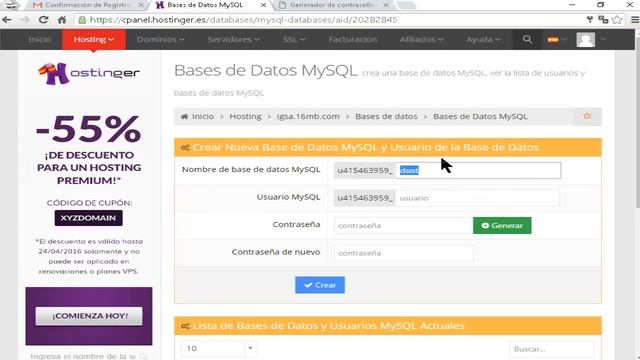Switch to Generador de contraseñas tab
This screenshot has width=640, height=360.
tap(331, 5)
